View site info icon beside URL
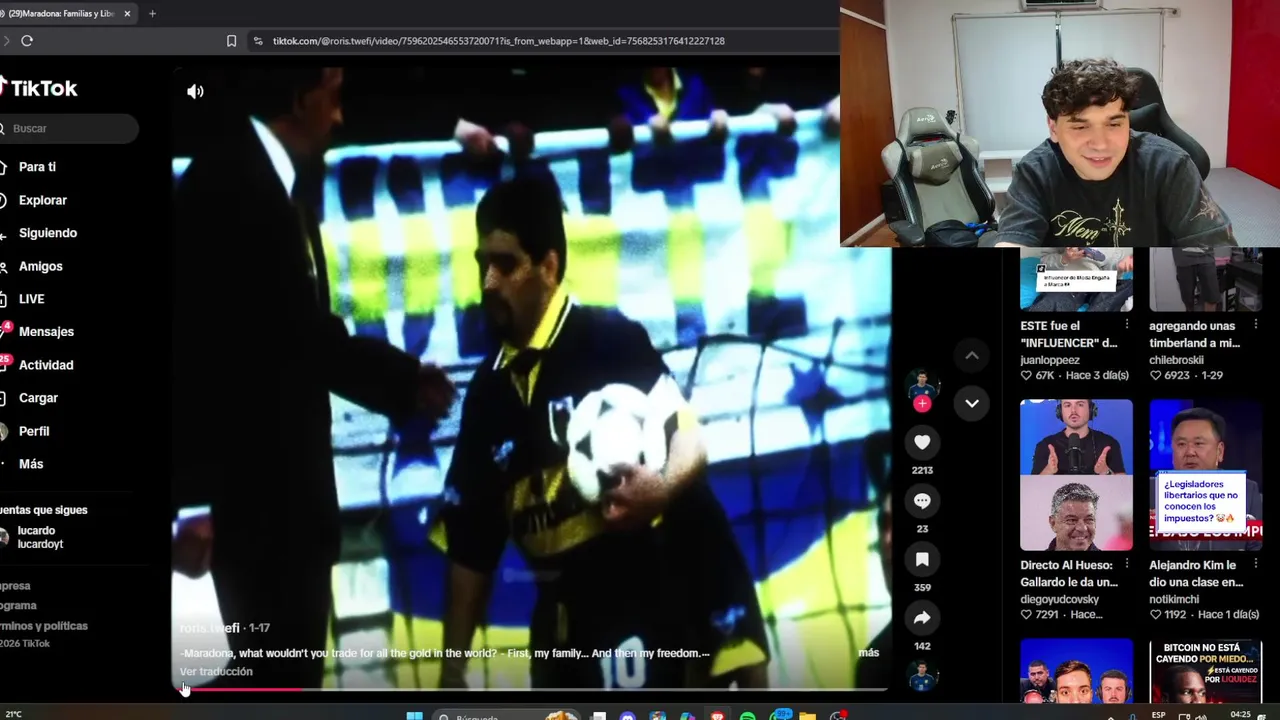Screen dimensions: 1280x720 click(258, 41)
